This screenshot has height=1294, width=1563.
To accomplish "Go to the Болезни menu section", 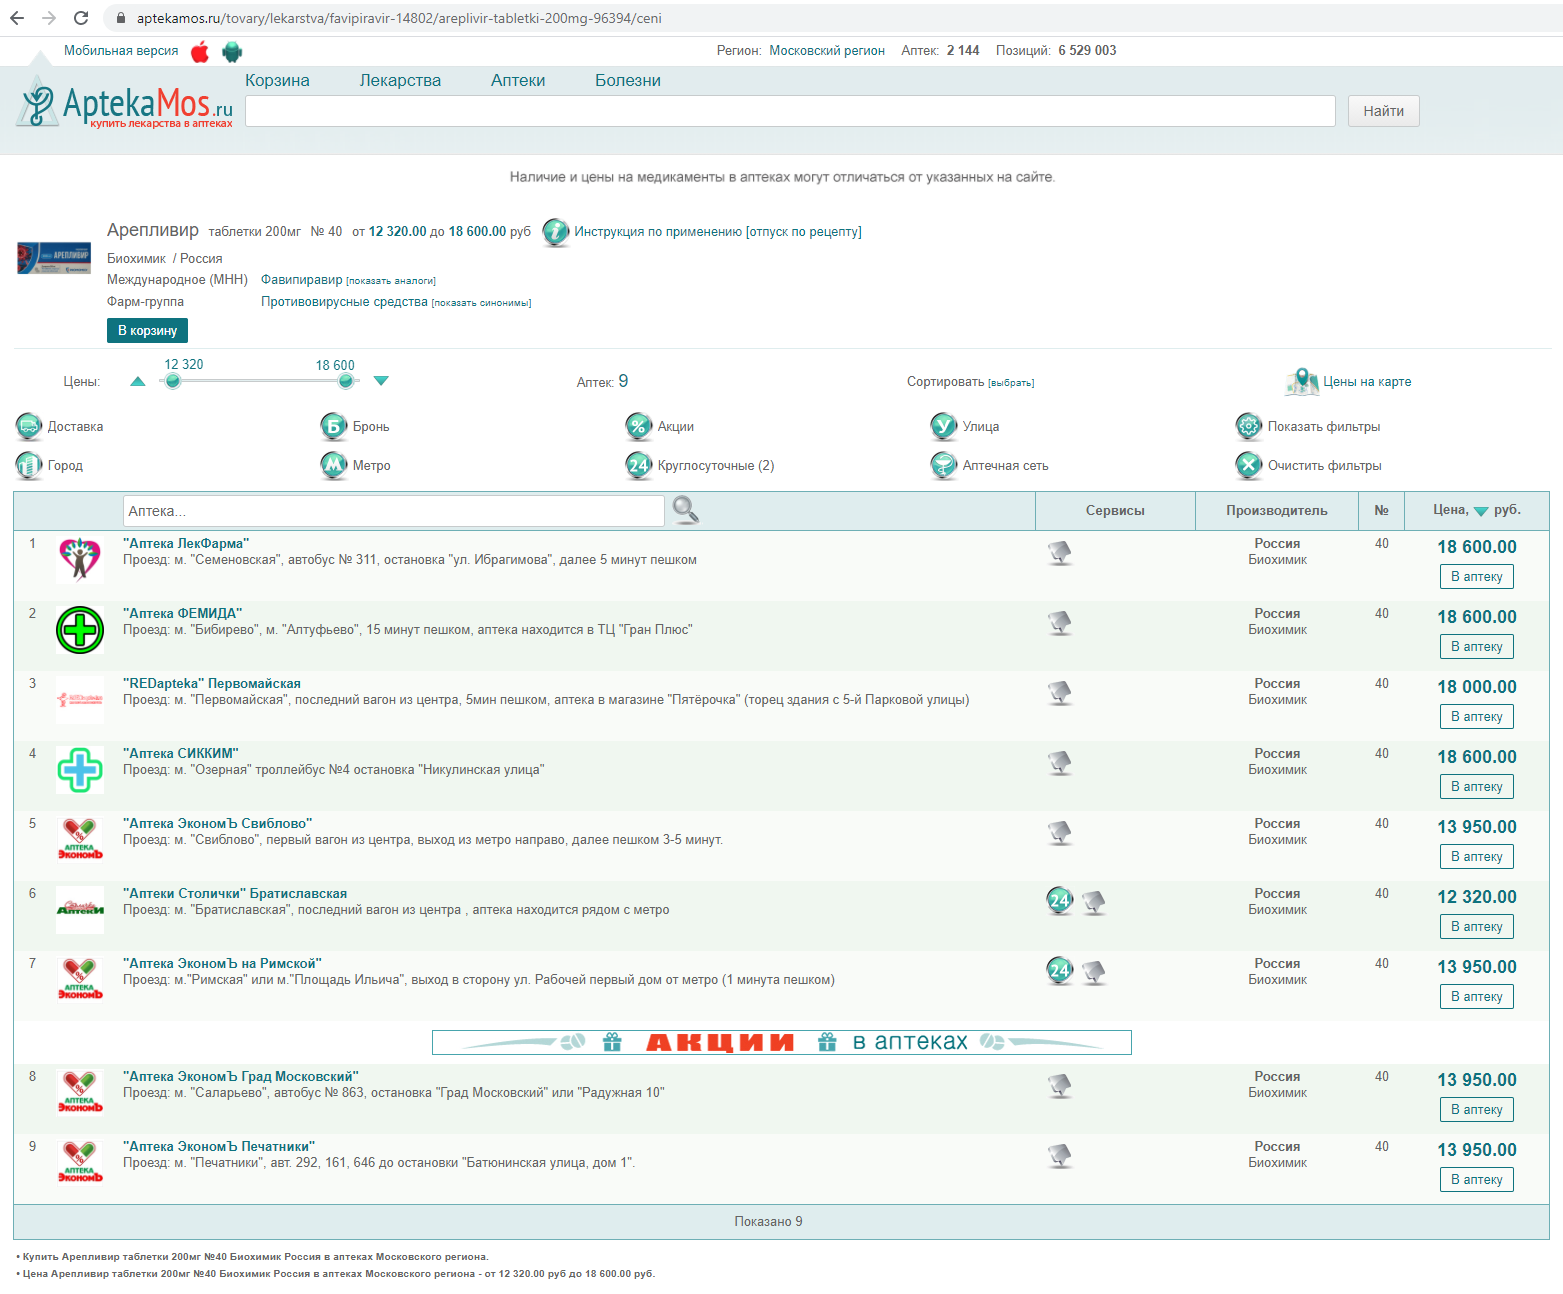I will 627,81.
